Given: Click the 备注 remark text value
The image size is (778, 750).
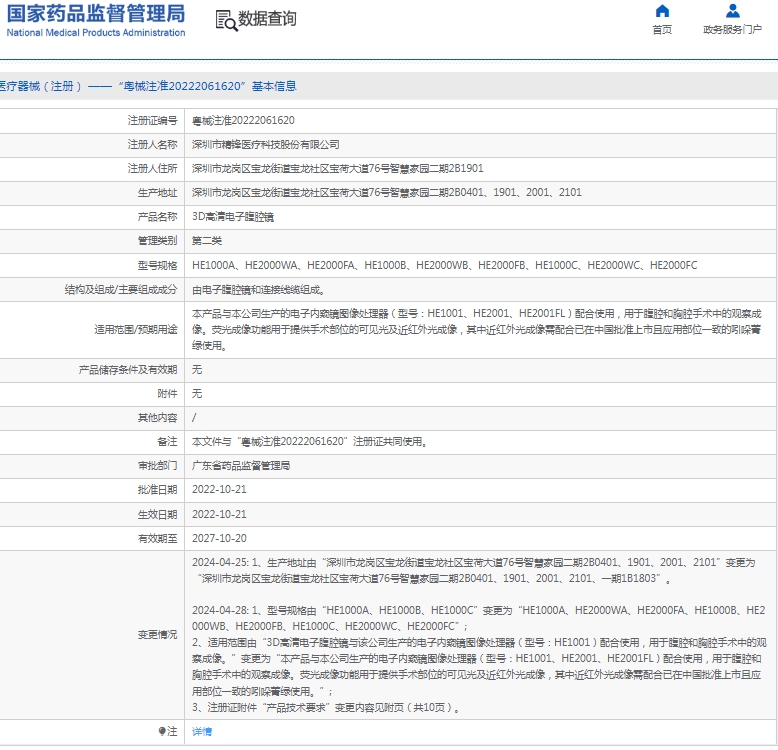Looking at the screenshot, I should coord(310,441).
